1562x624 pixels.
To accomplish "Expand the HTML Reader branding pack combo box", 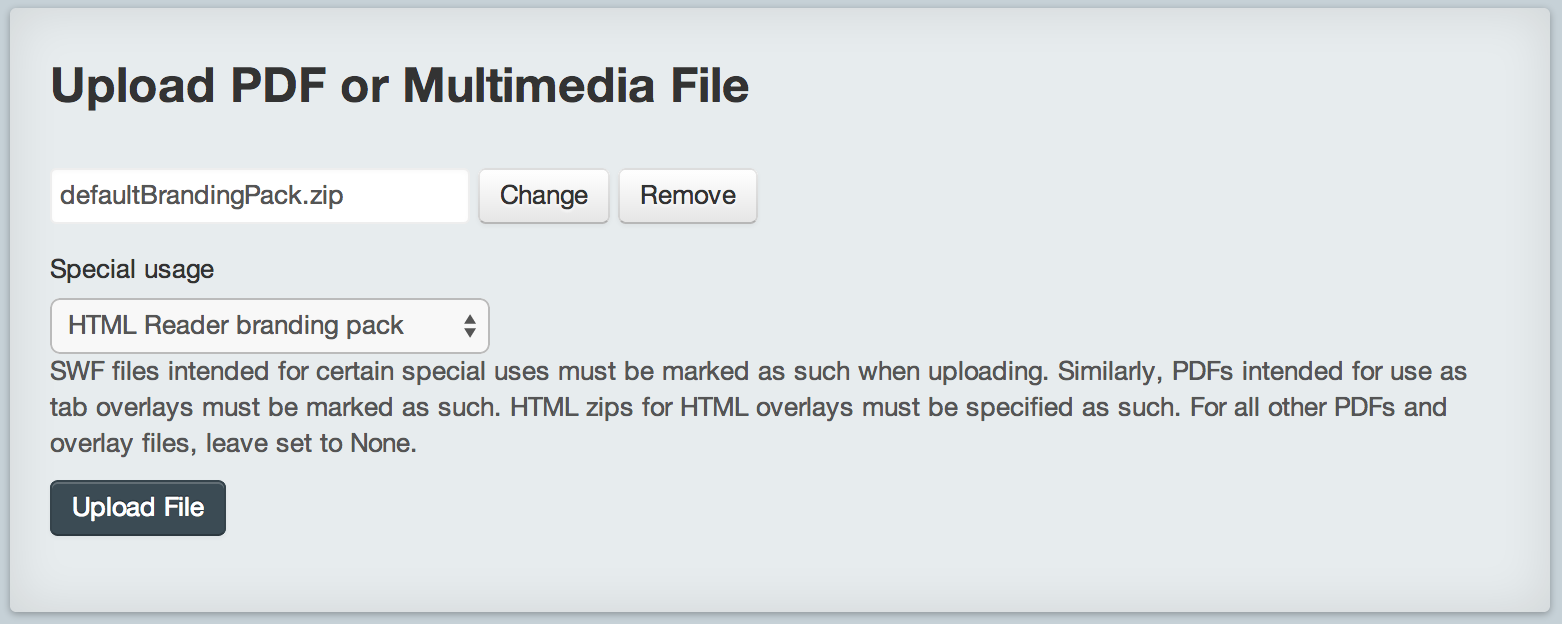I will [x=270, y=326].
